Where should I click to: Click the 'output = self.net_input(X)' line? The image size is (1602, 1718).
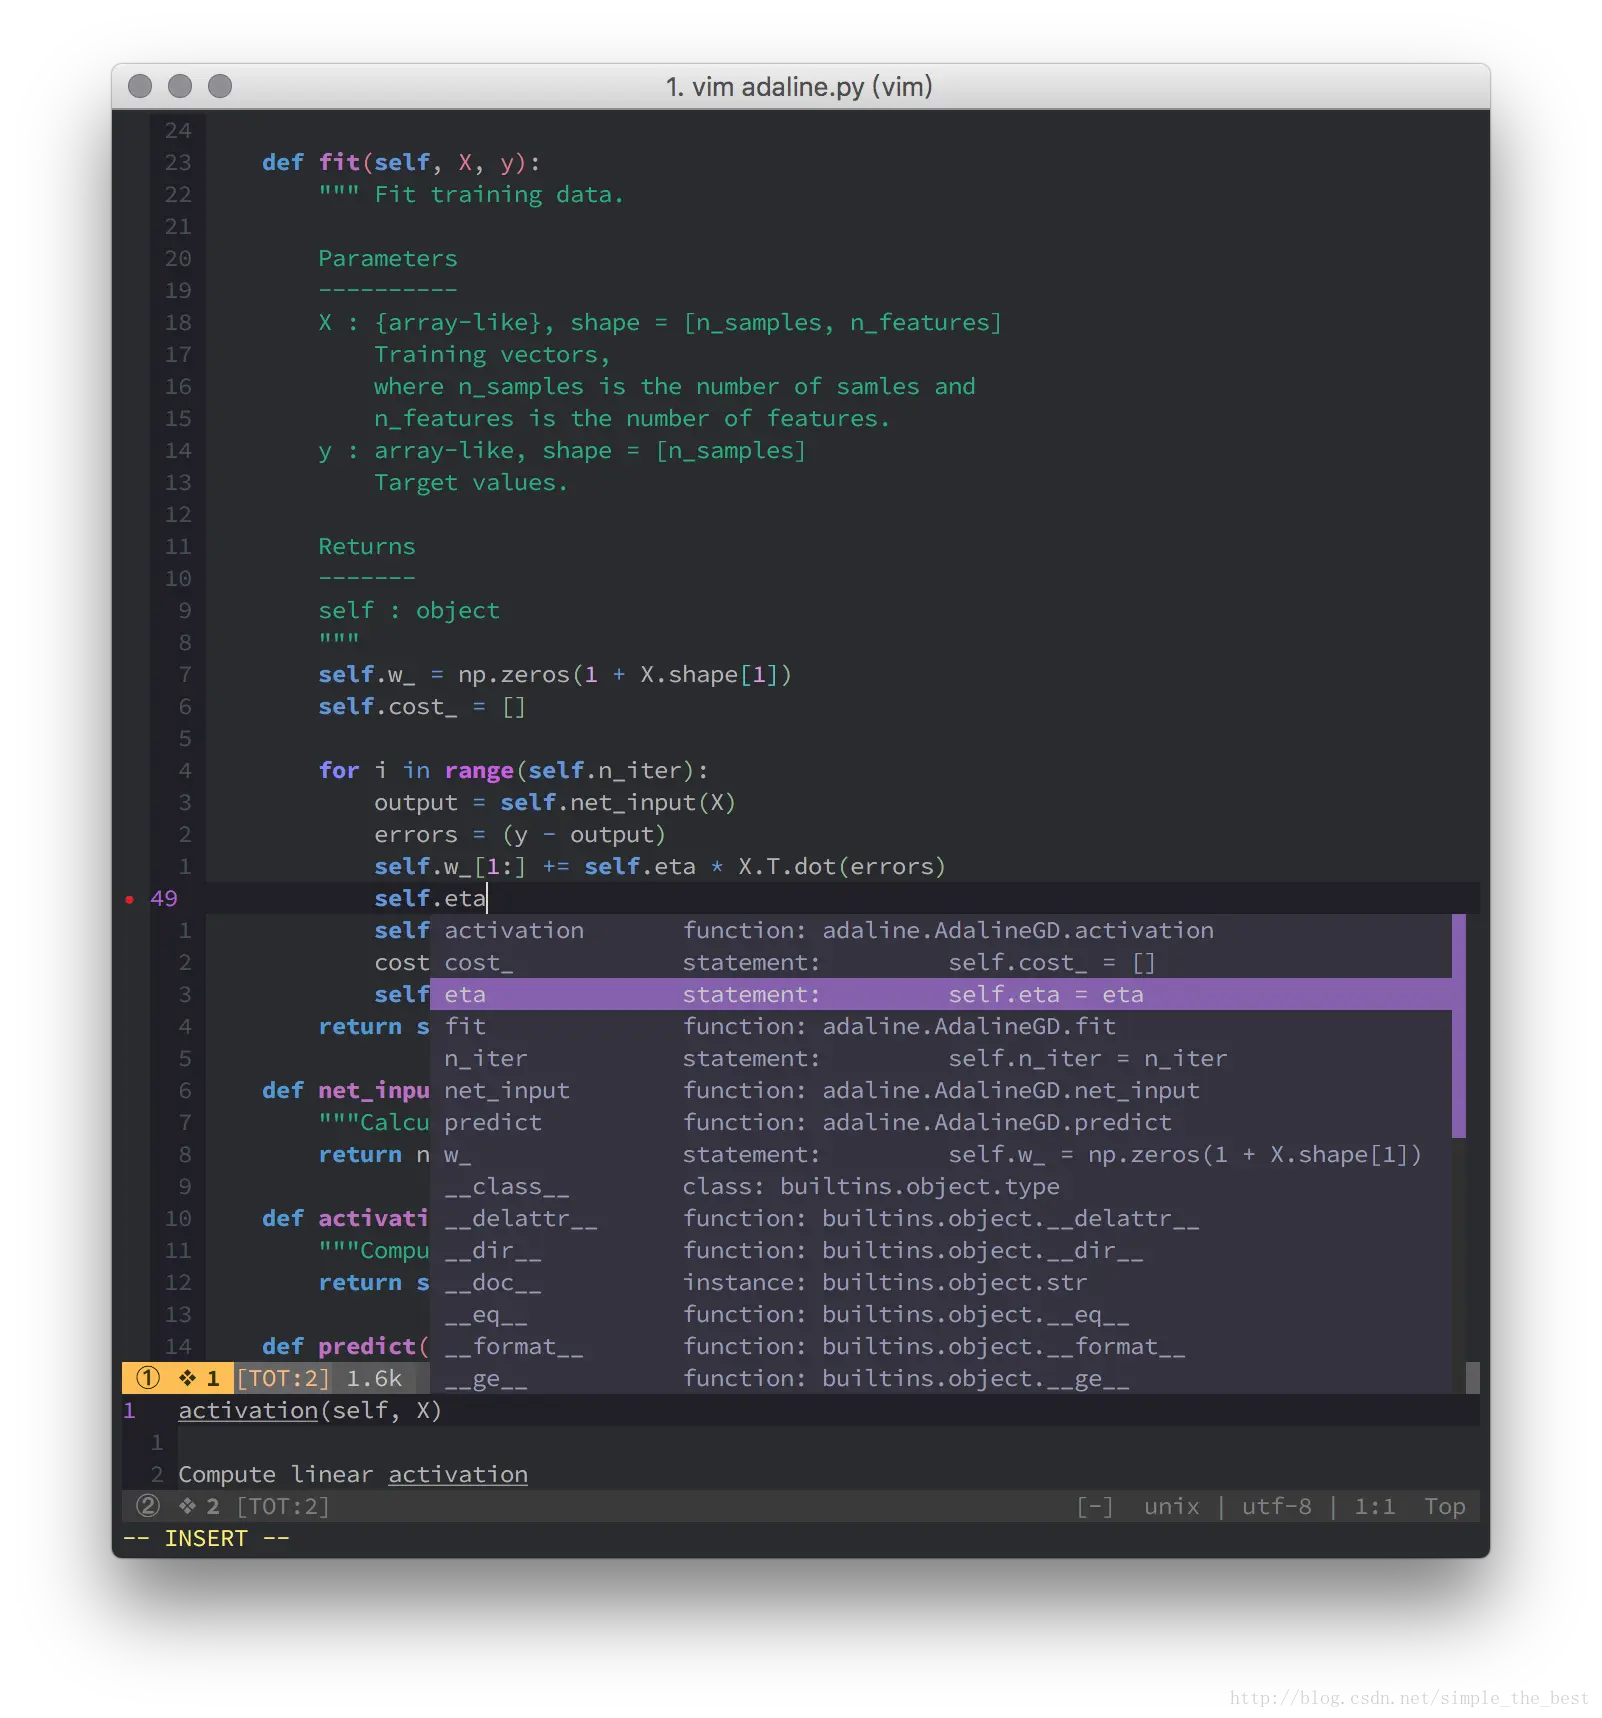click(x=555, y=802)
